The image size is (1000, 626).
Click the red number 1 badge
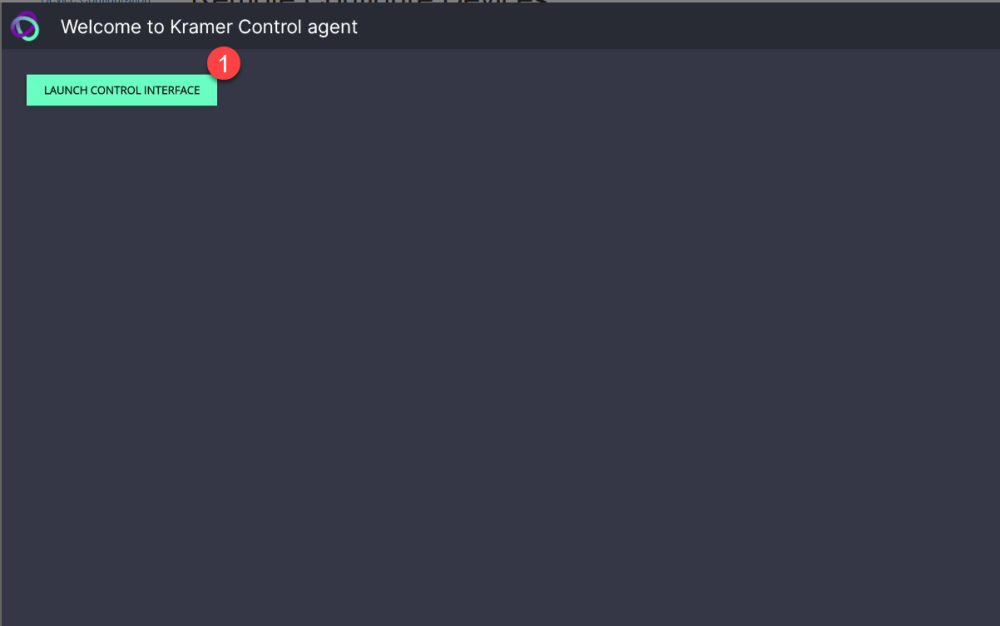224,63
